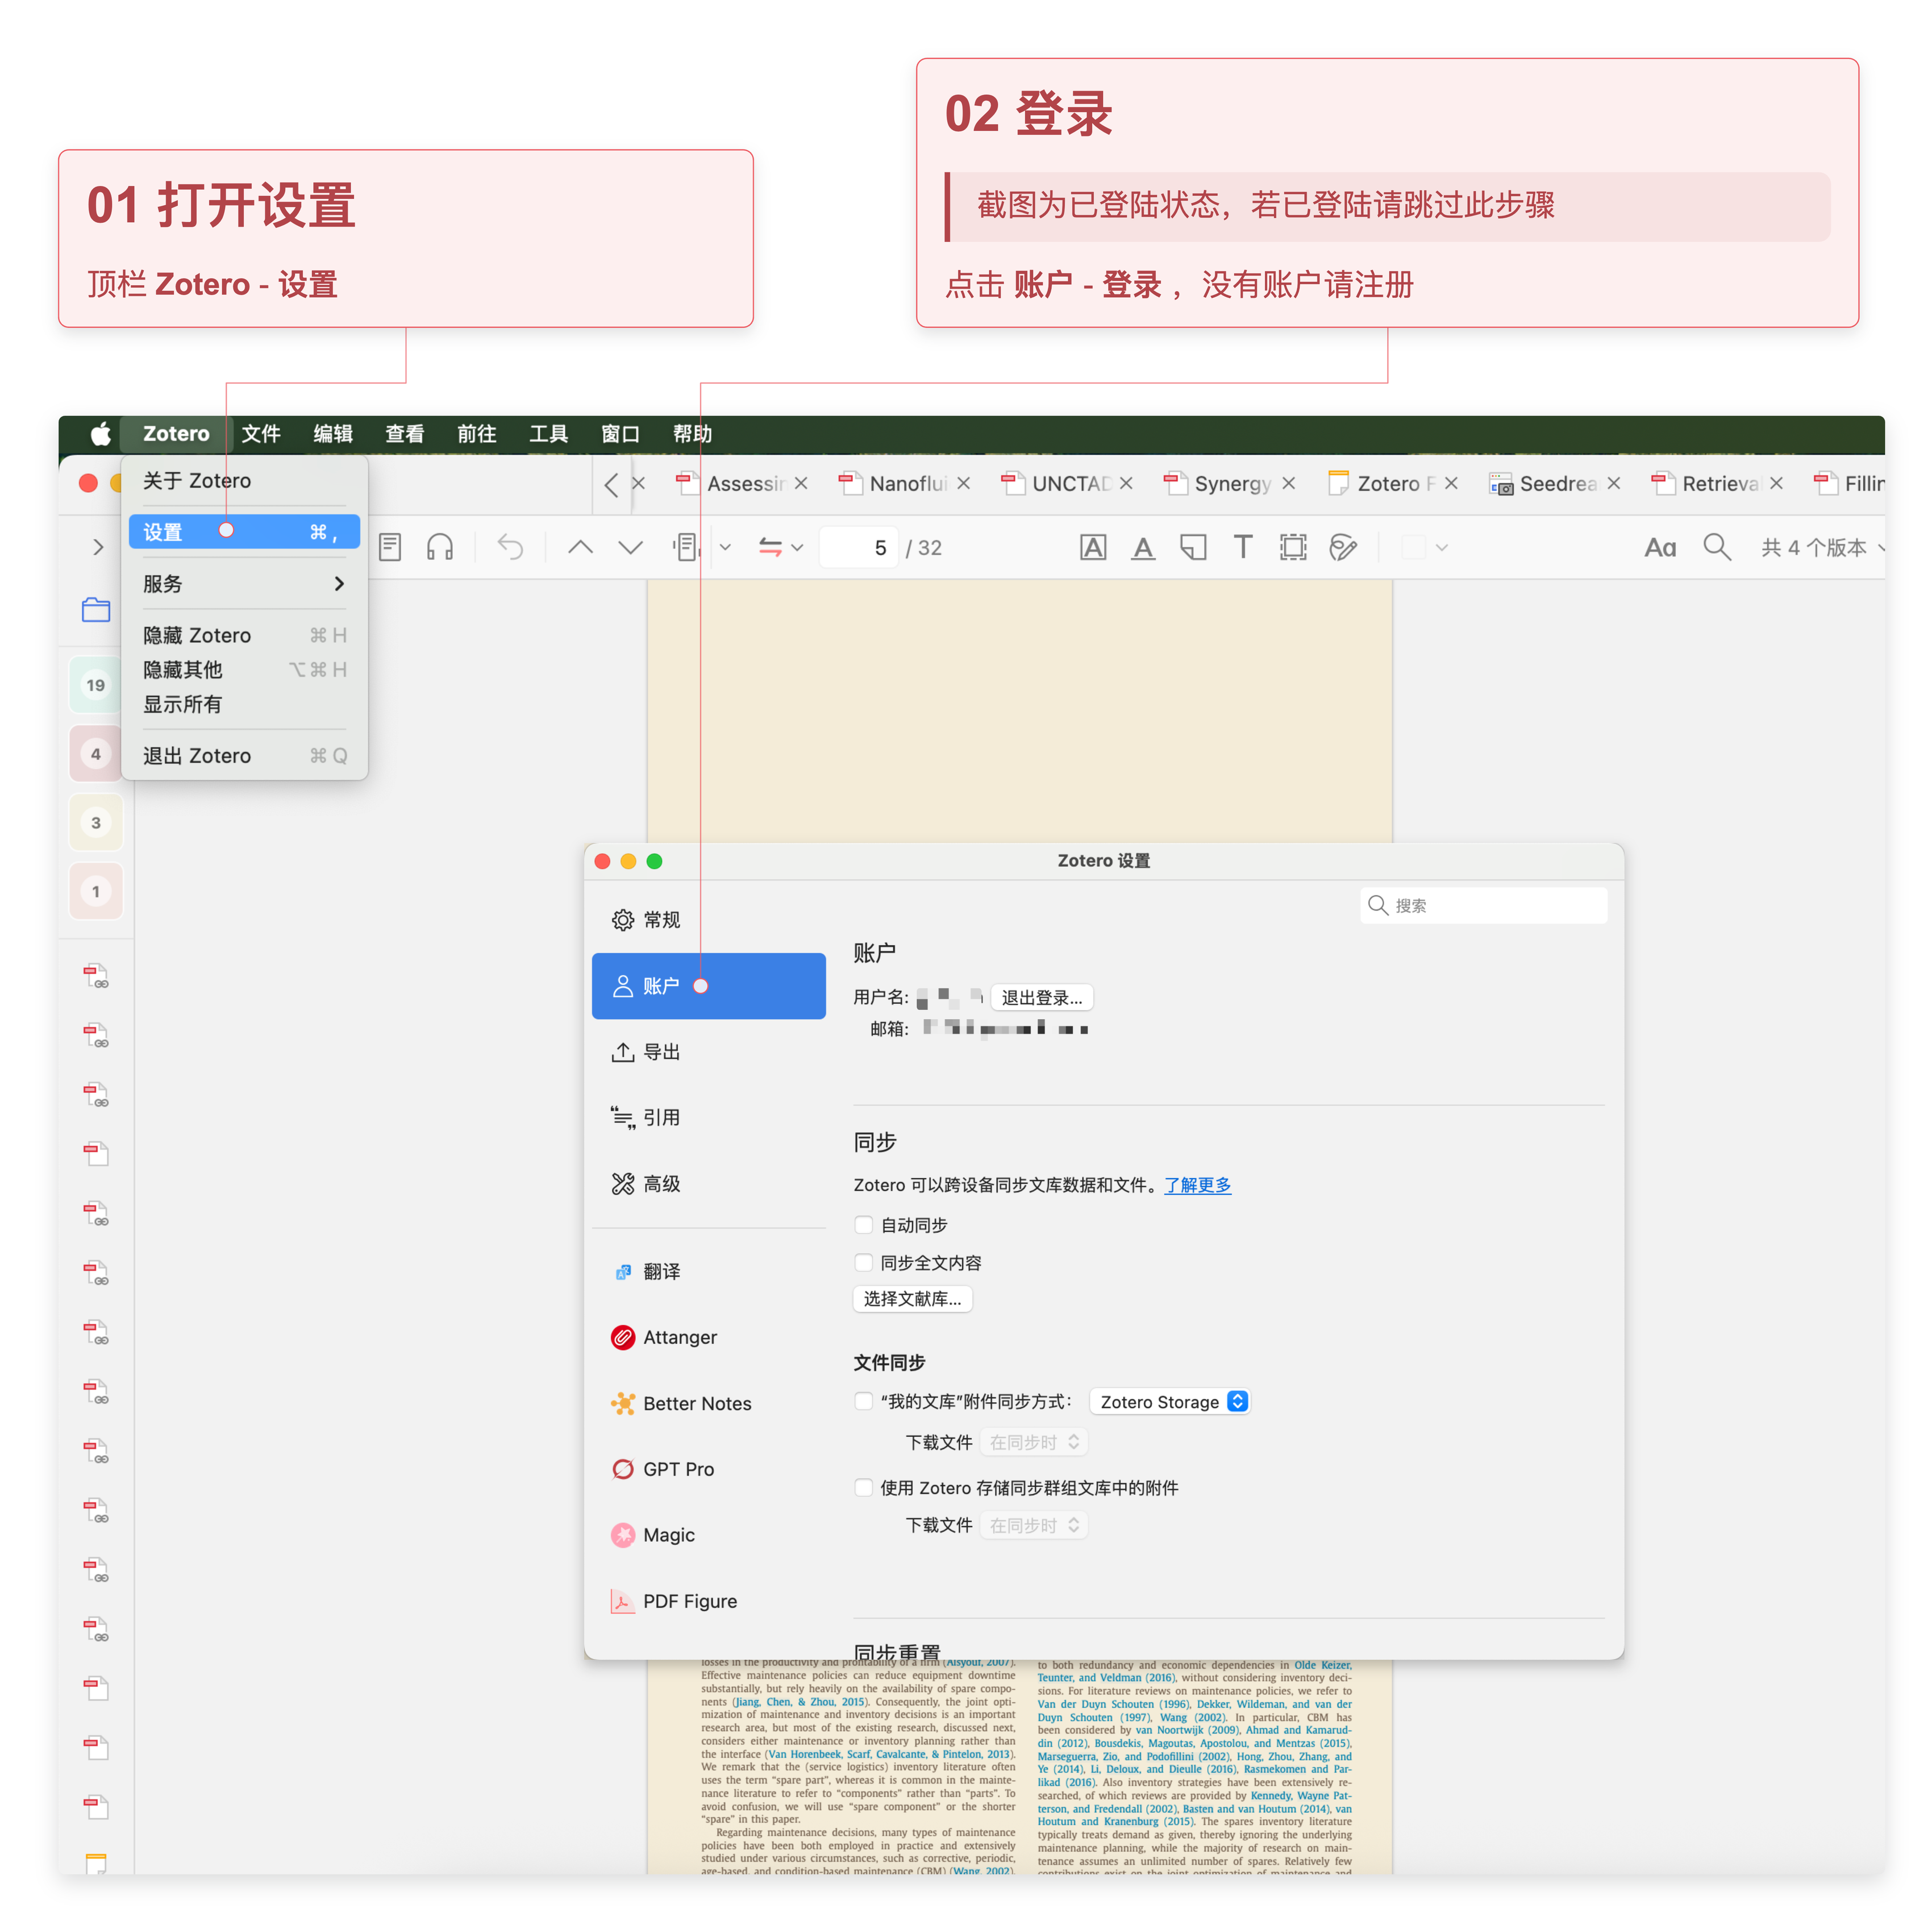Select the sidebar badge numbered 19
Image resolution: width=1932 pixels, height=1929 pixels.
click(96, 685)
